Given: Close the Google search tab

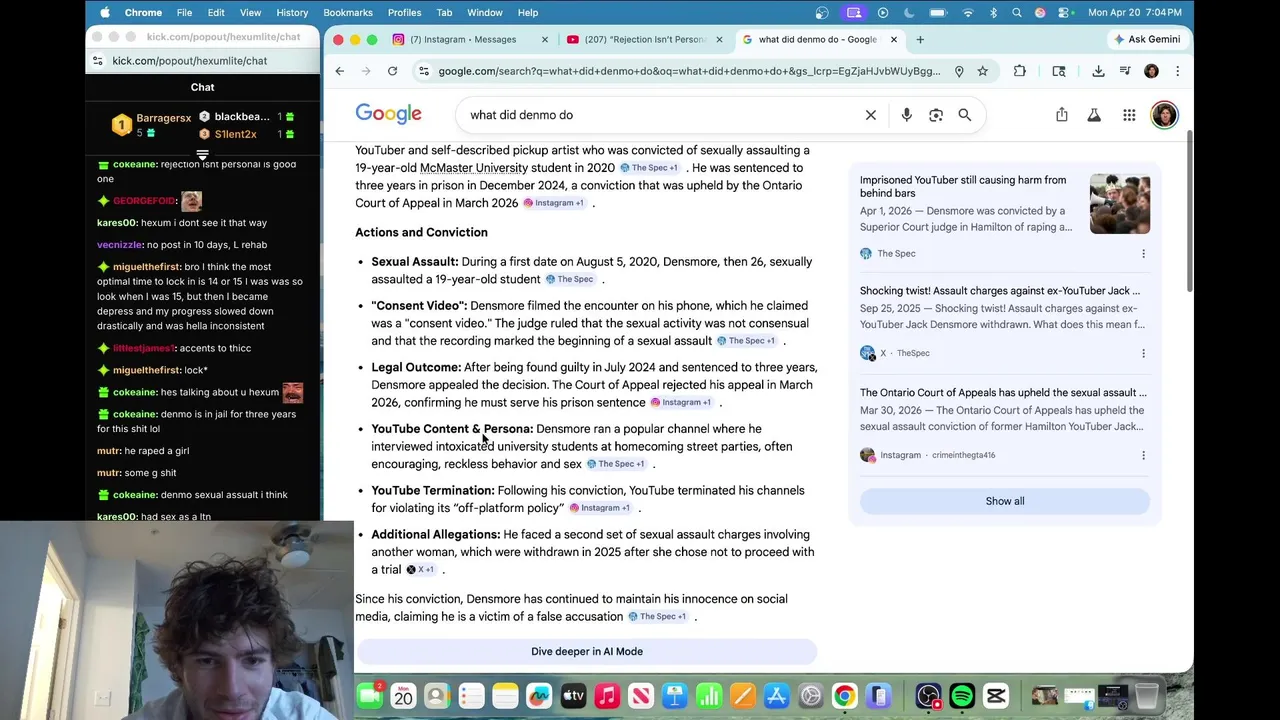Looking at the screenshot, I should 894,40.
